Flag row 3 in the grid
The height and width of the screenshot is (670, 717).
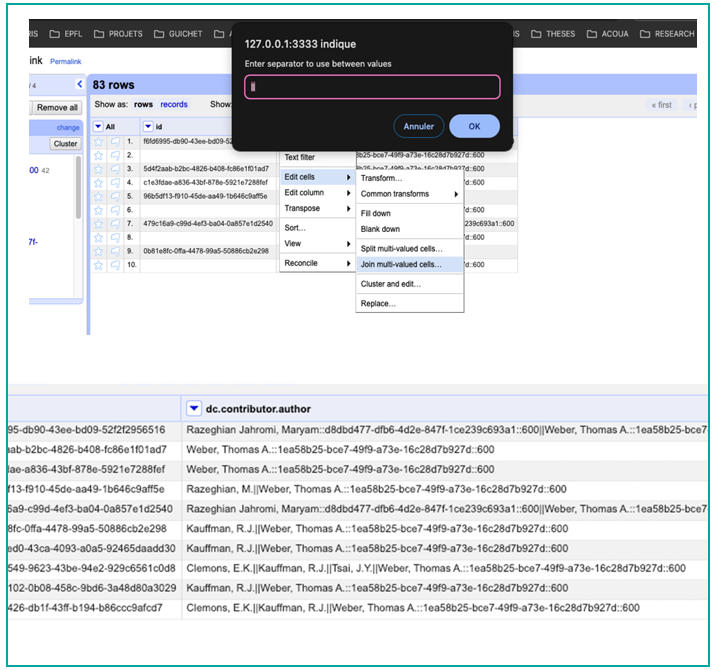coord(114,169)
